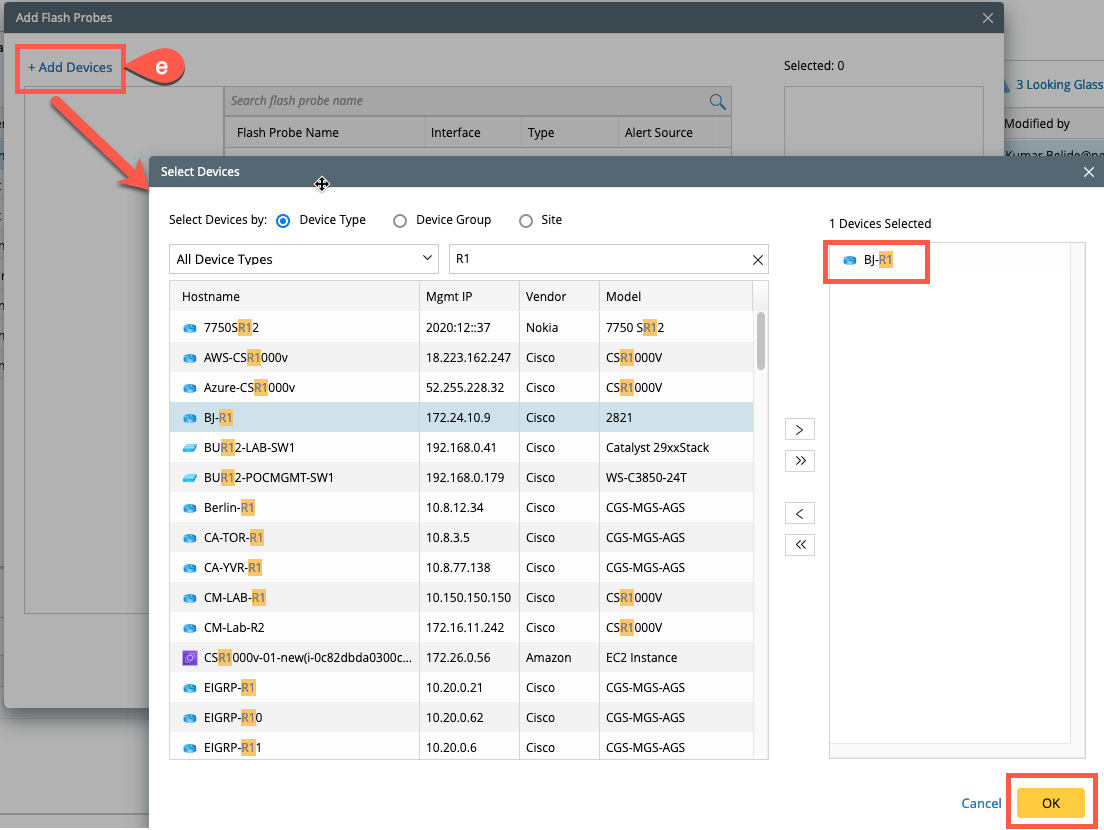Open the All Device Types dropdown
Image resolution: width=1104 pixels, height=830 pixels.
pyautogui.click(x=303, y=259)
